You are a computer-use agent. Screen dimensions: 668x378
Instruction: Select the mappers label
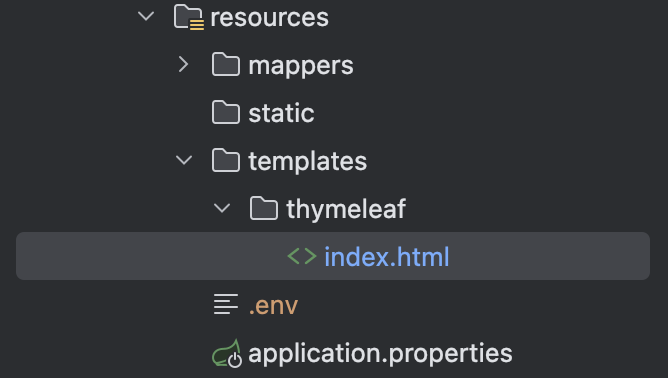(301, 66)
